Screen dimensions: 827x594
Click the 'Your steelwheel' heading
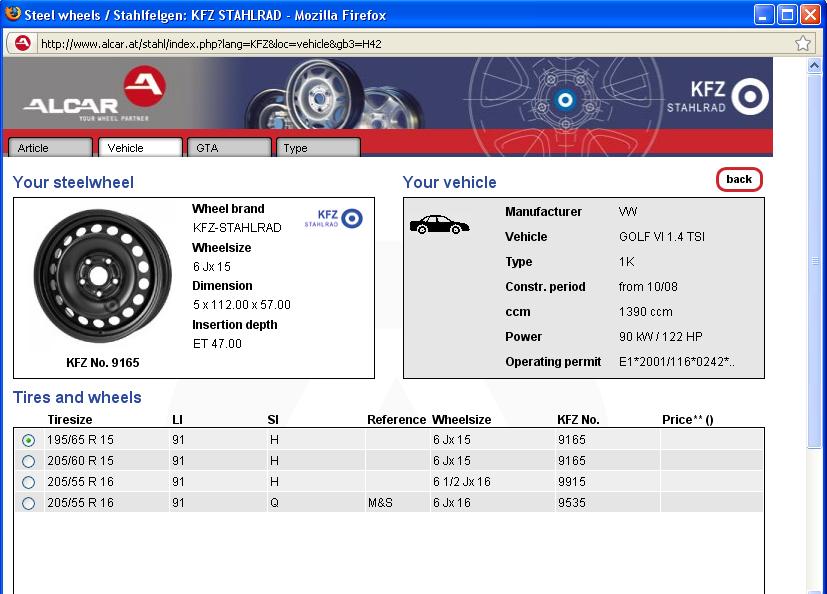click(x=73, y=183)
